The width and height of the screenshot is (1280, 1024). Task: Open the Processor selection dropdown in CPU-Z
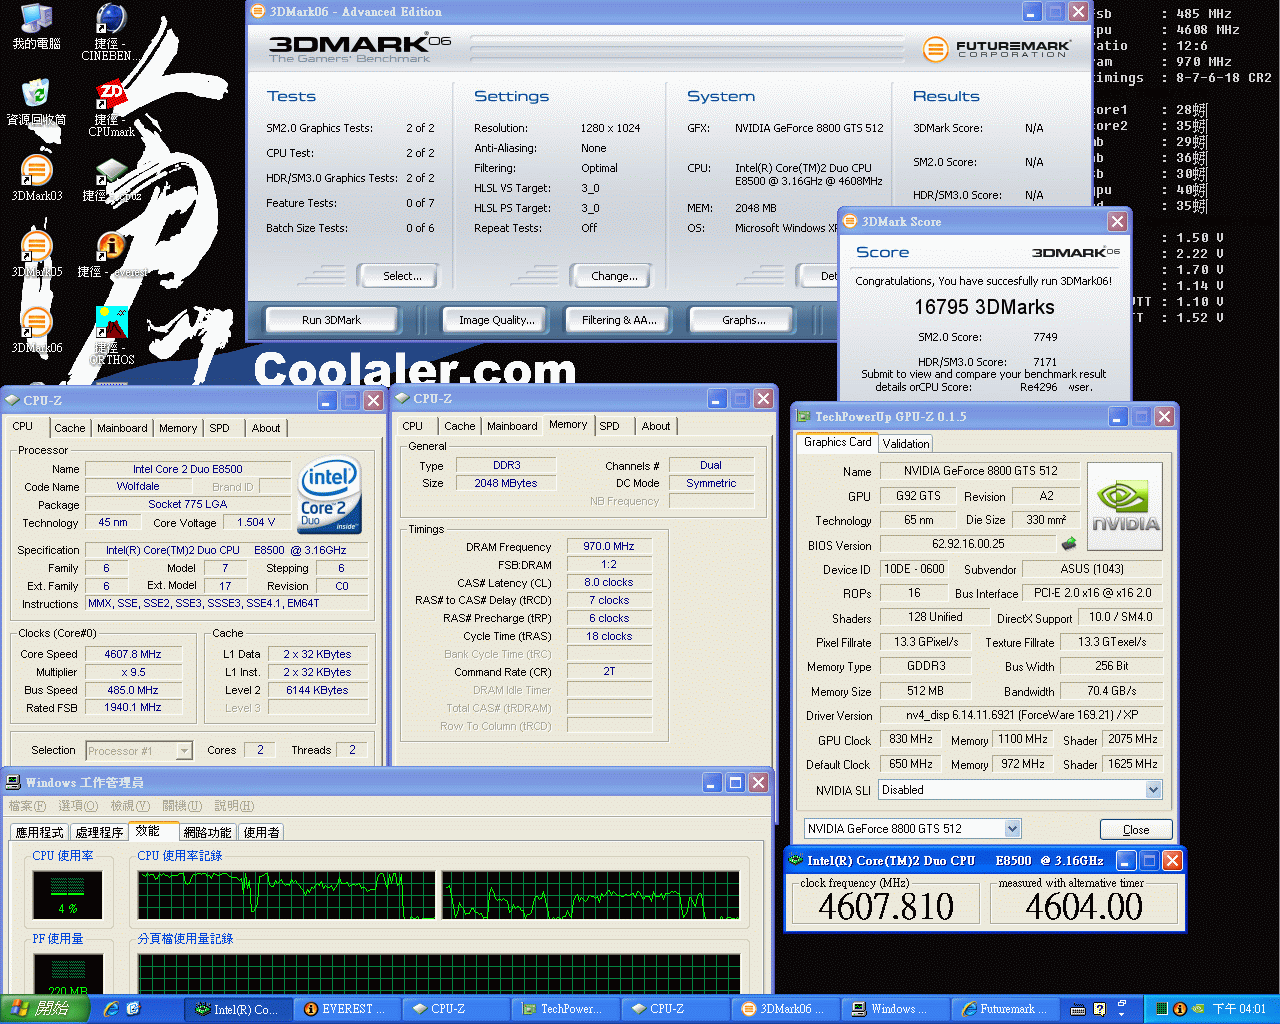(x=139, y=750)
